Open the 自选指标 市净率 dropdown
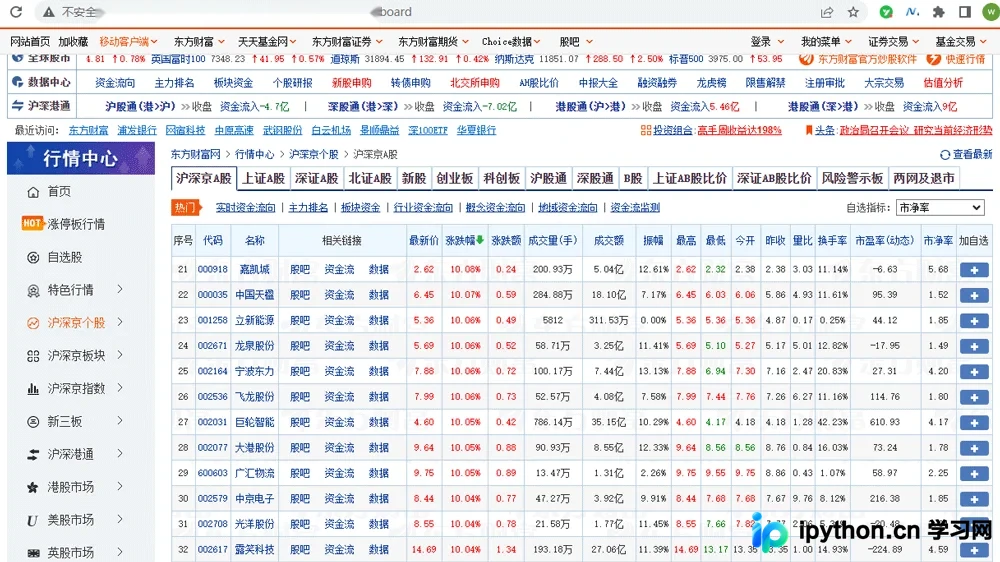 click(x=940, y=207)
